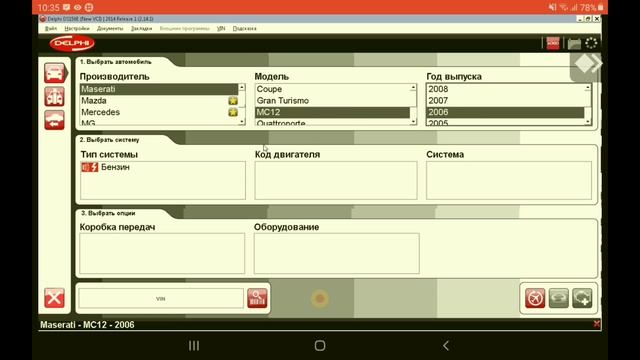Click the 2. Выбрать систему tab header

pos(109,140)
